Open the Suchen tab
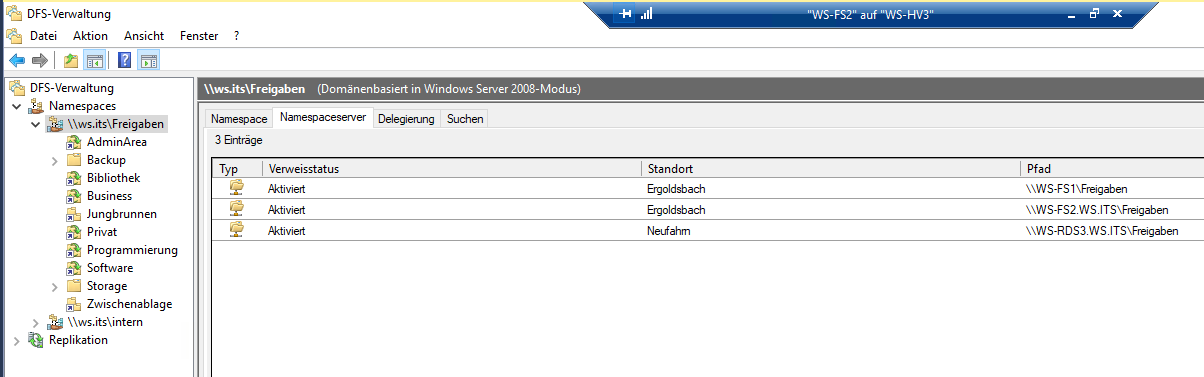 [x=465, y=119]
